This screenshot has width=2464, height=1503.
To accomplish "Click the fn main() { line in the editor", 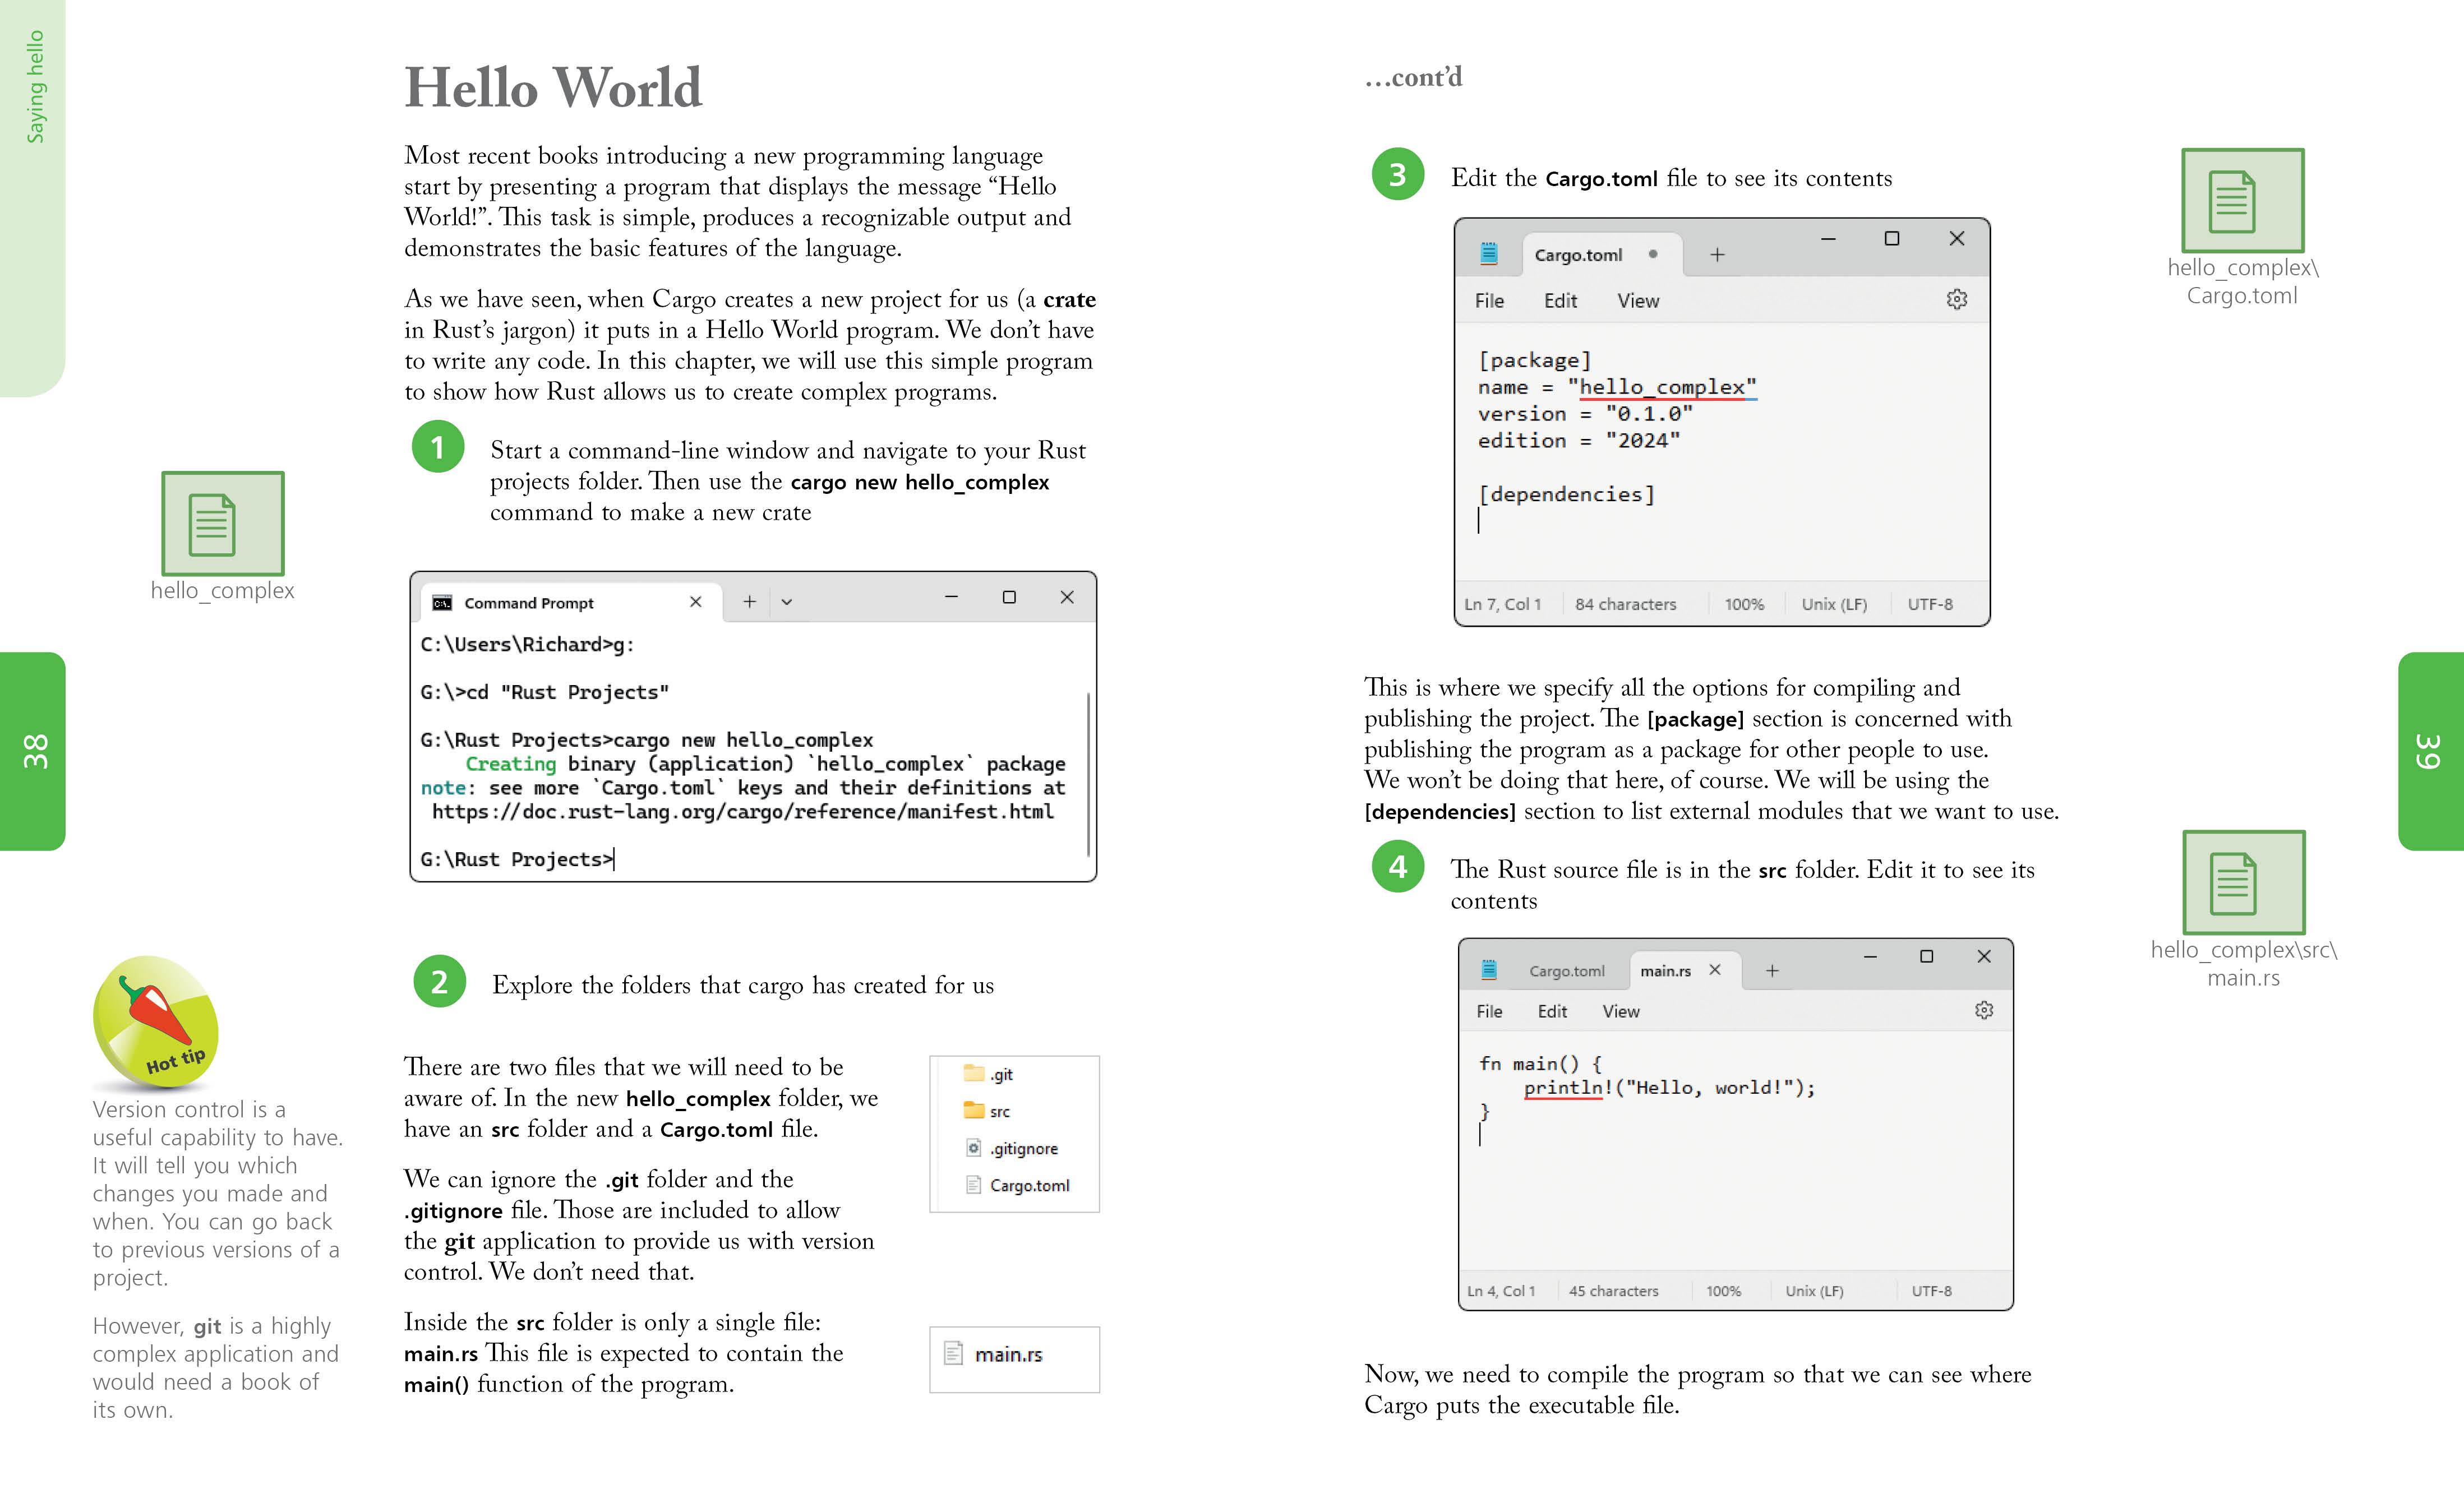I will pyautogui.click(x=1540, y=1064).
